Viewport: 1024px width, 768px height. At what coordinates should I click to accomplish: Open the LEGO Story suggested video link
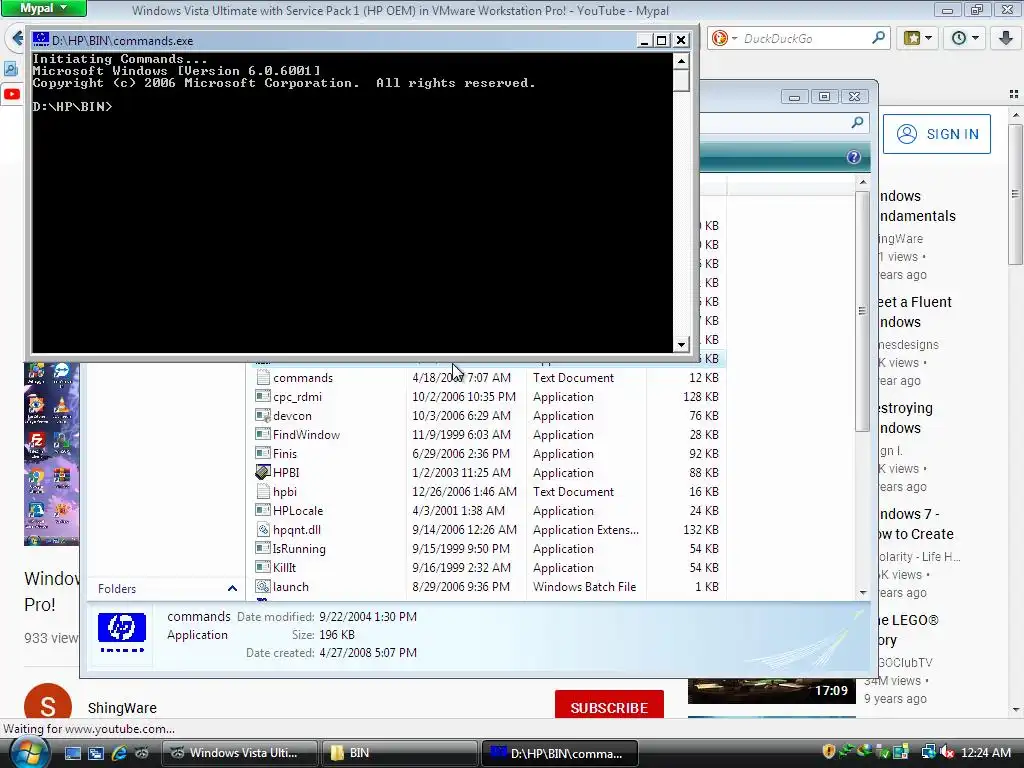[x=908, y=630]
